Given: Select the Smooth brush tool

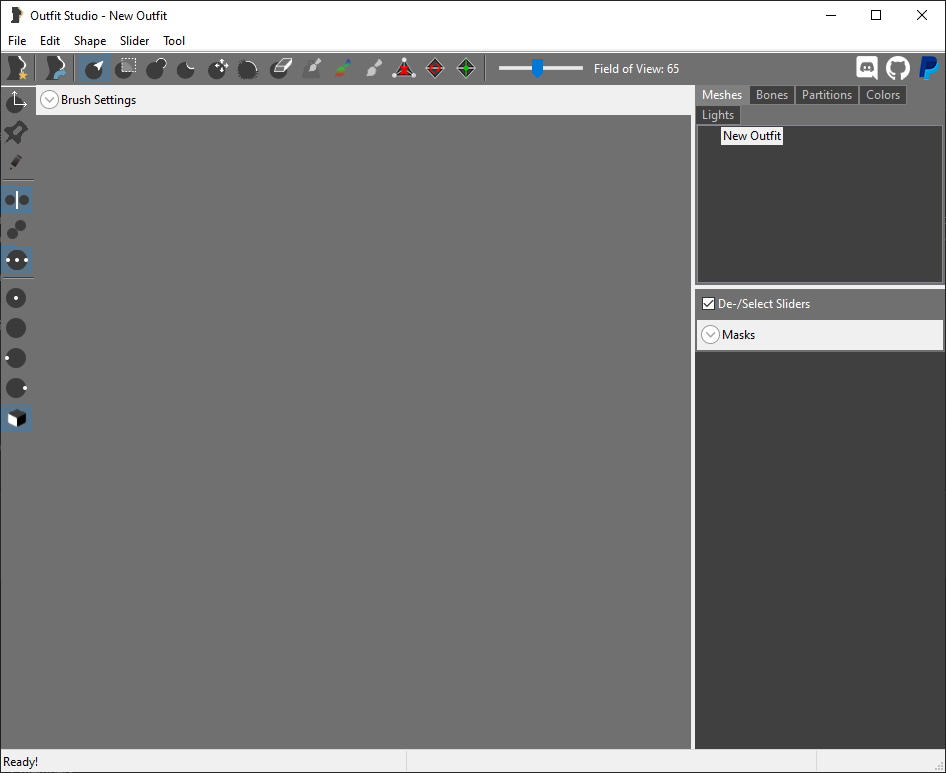Looking at the screenshot, I should (248, 68).
